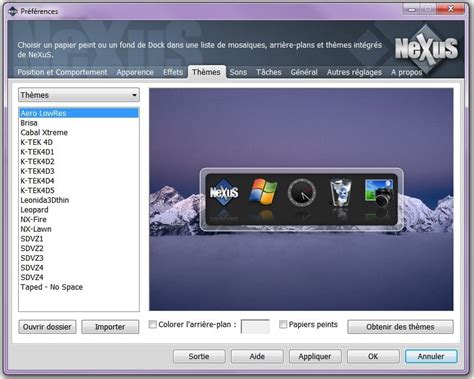Select the K-TEK 4D theme
The width and height of the screenshot is (474, 379).
pos(79,142)
